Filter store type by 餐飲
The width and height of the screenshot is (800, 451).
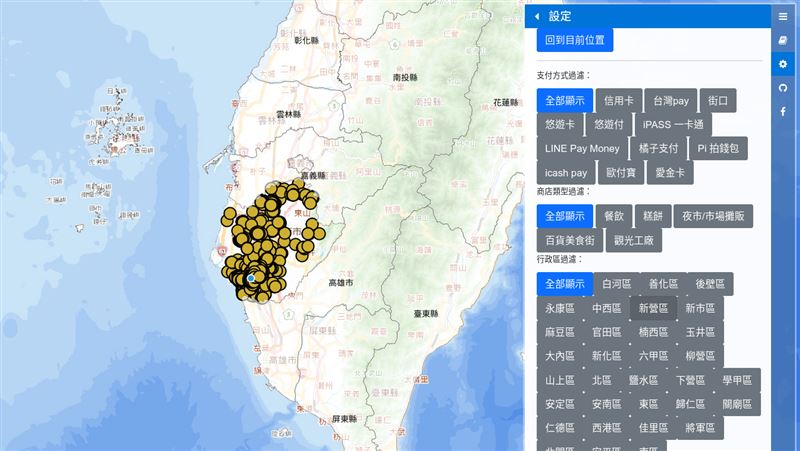tap(614, 216)
